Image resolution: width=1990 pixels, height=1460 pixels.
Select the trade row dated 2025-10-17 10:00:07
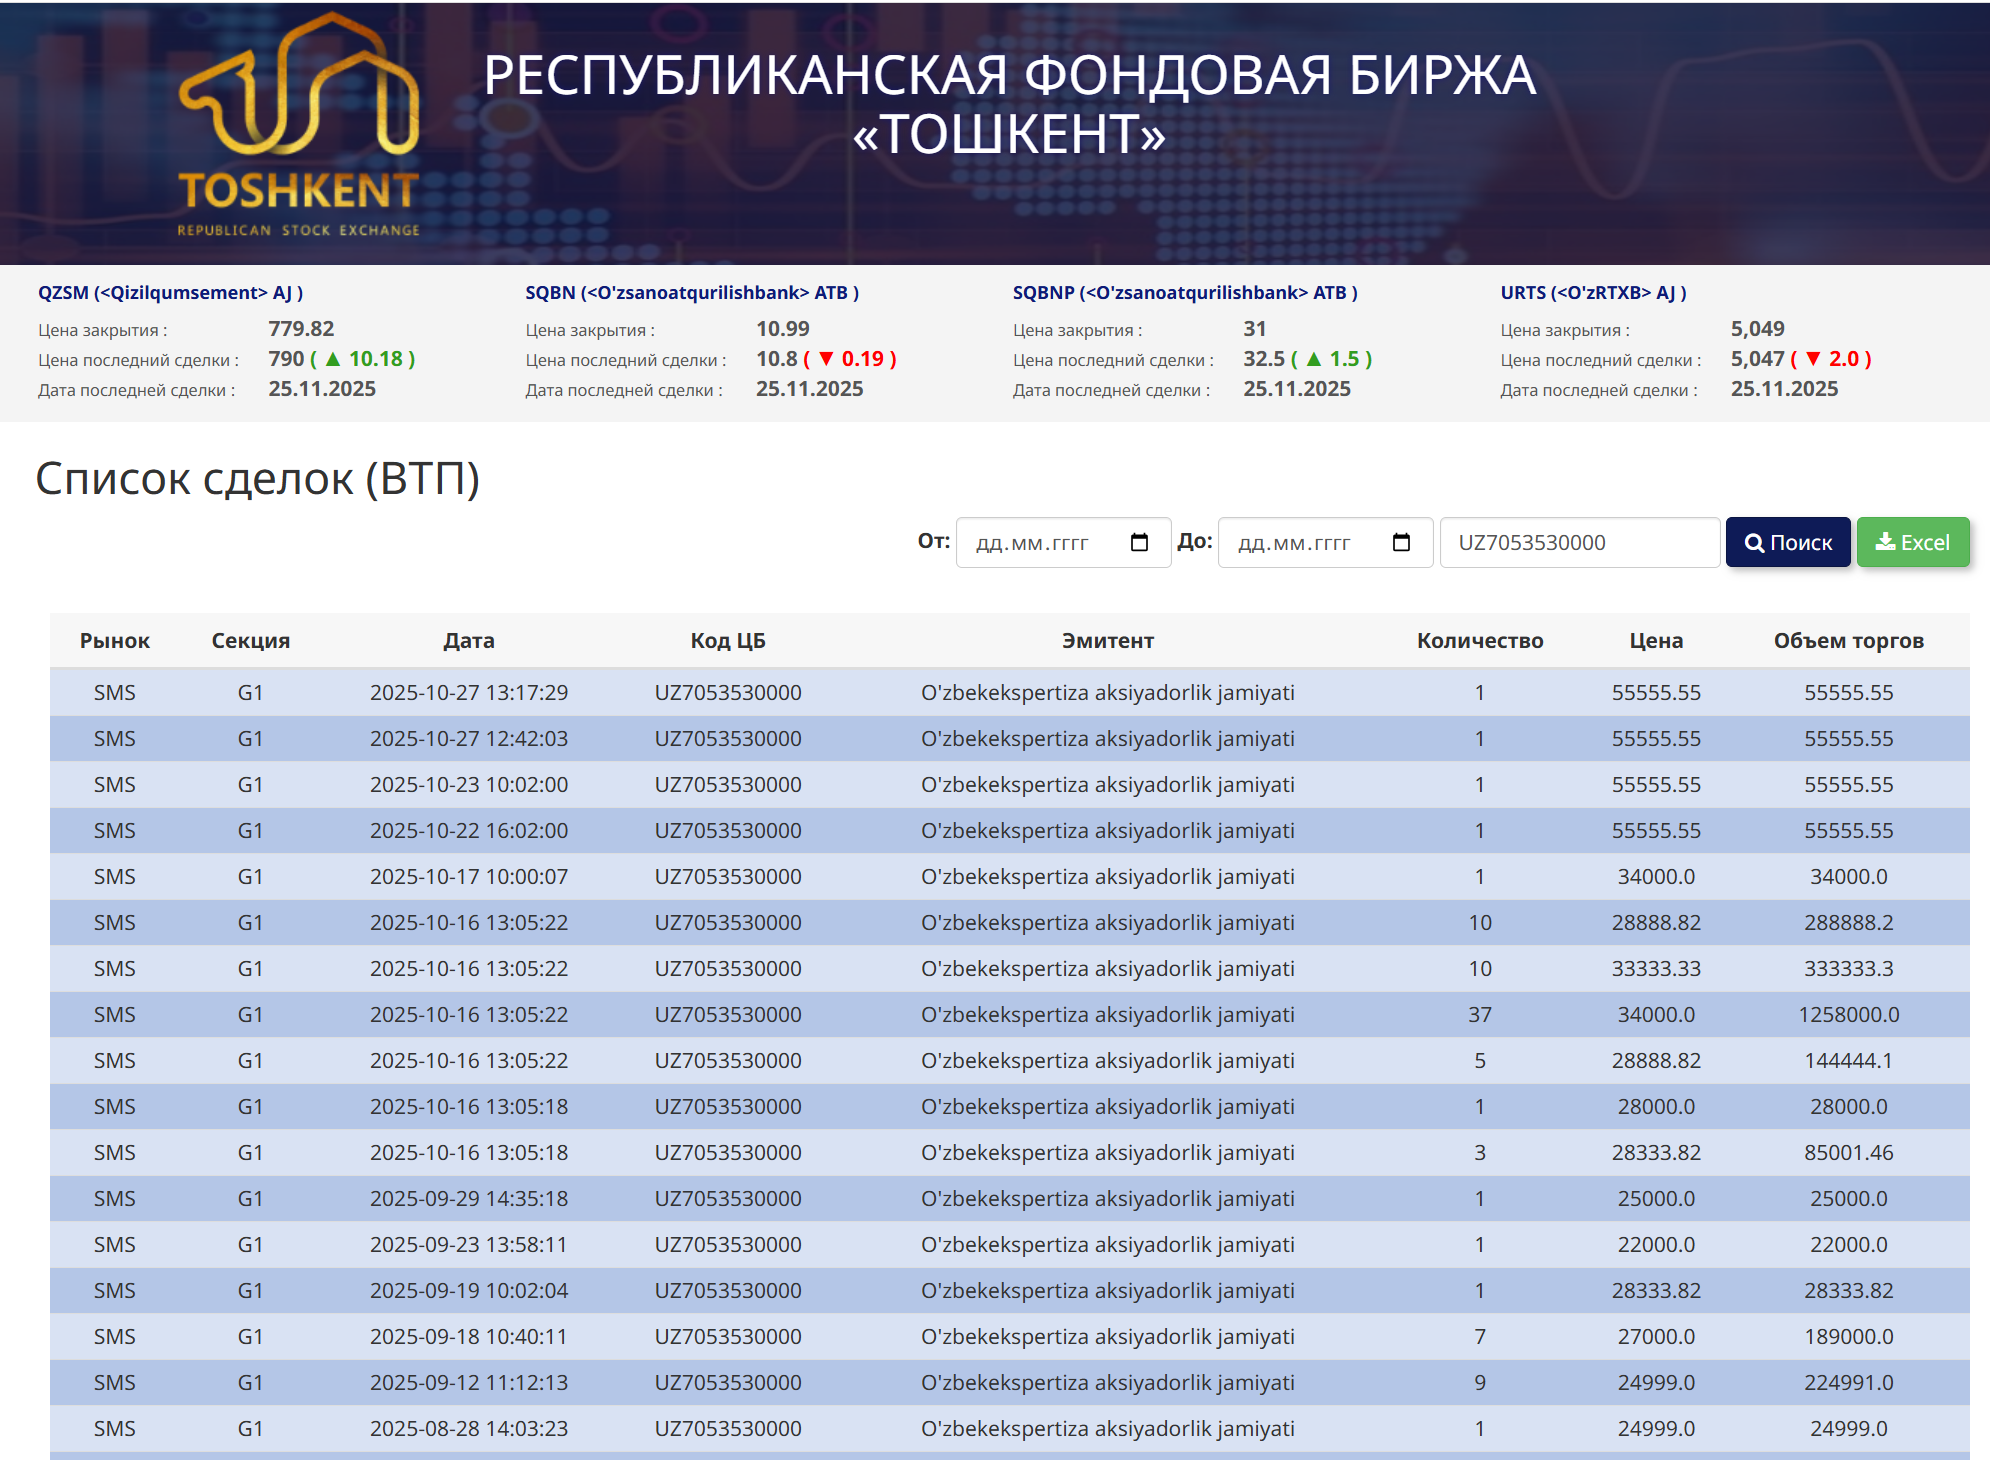tap(468, 877)
